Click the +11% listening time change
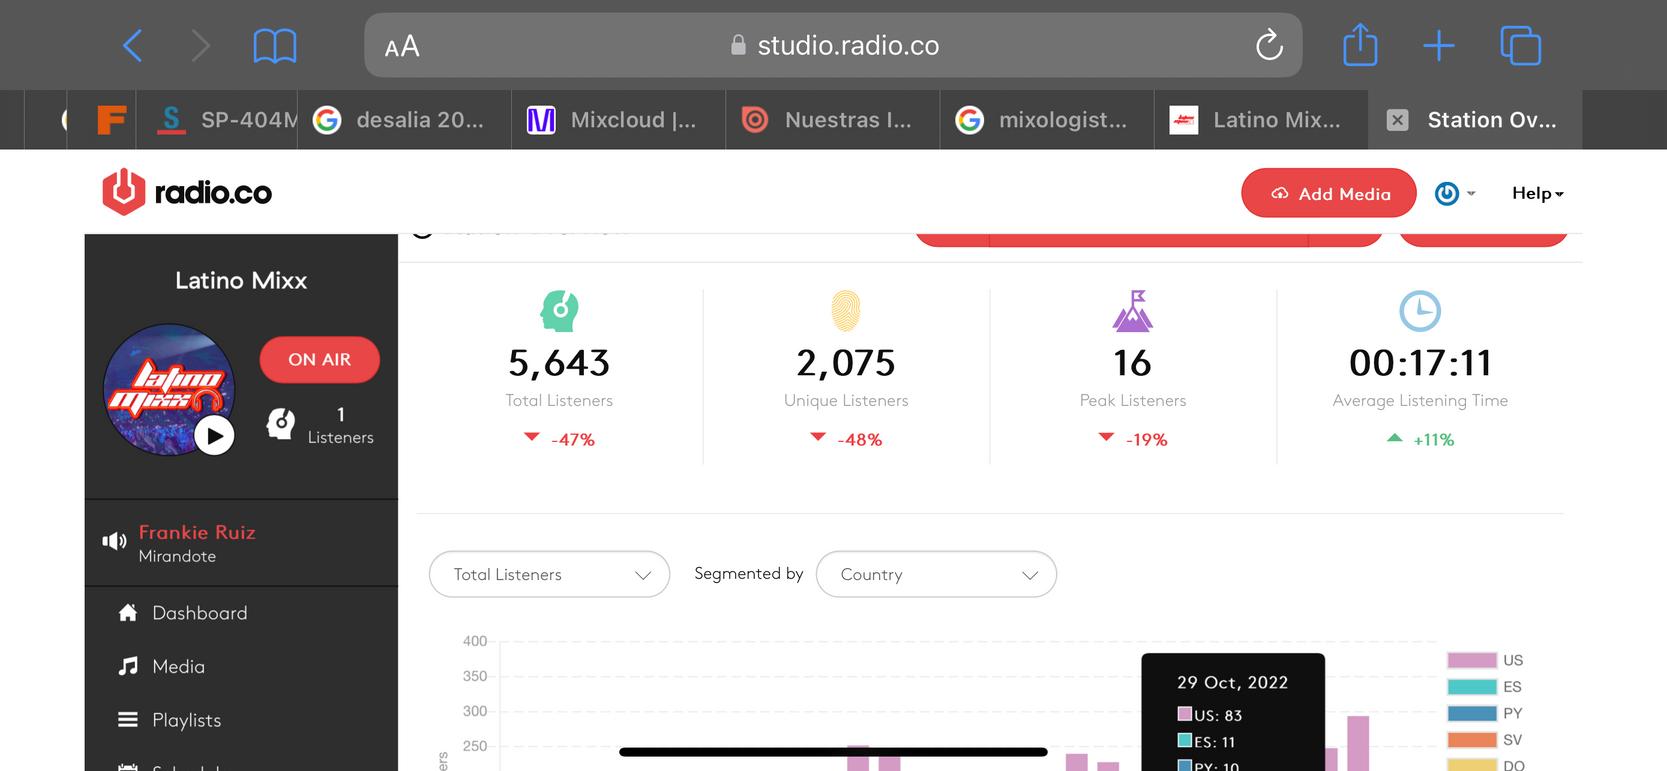Screen dimensions: 1667x771 [1434, 440]
